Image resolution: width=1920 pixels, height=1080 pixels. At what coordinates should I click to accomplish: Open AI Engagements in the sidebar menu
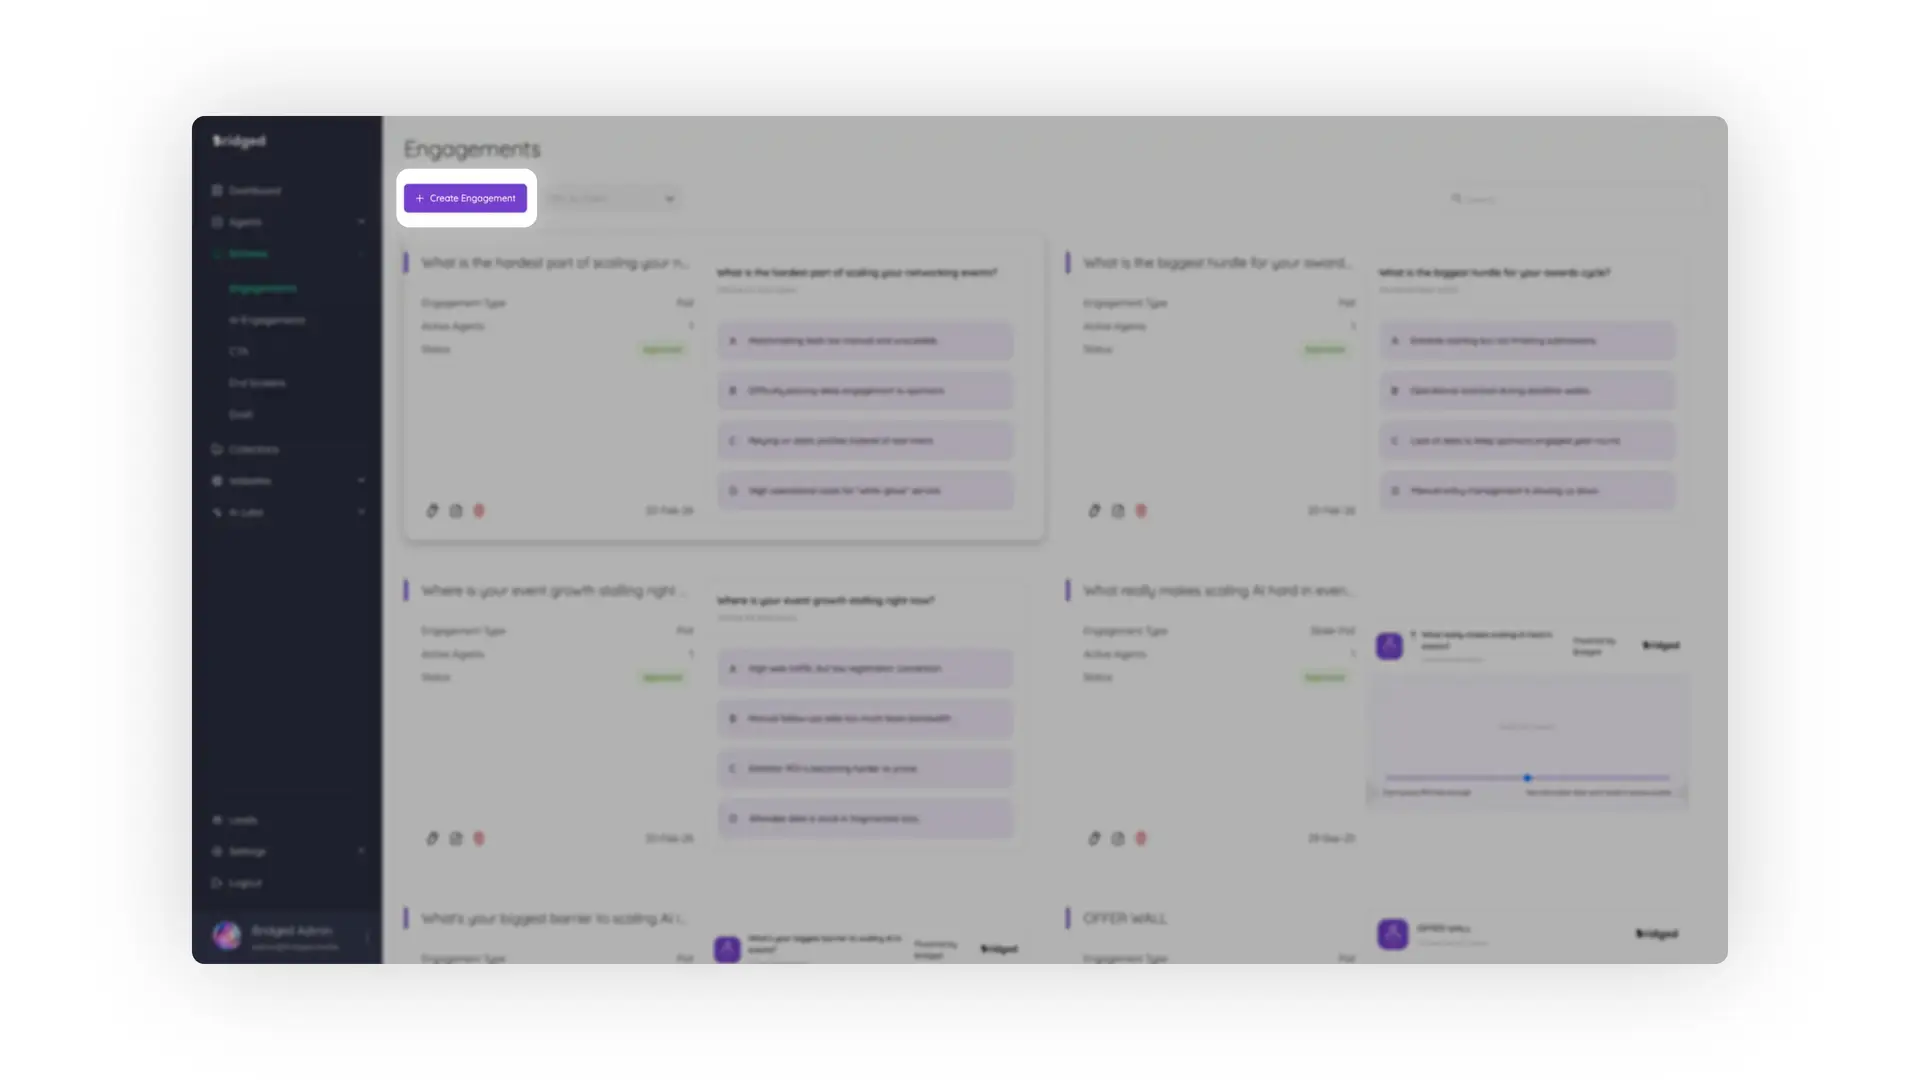coord(265,320)
